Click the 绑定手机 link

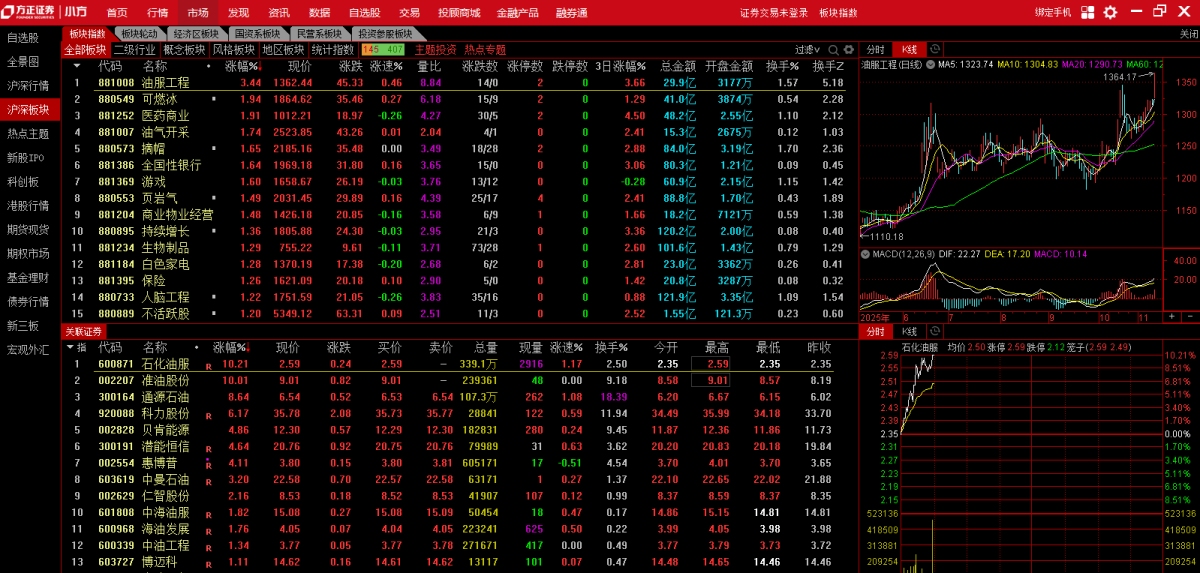1052,12
